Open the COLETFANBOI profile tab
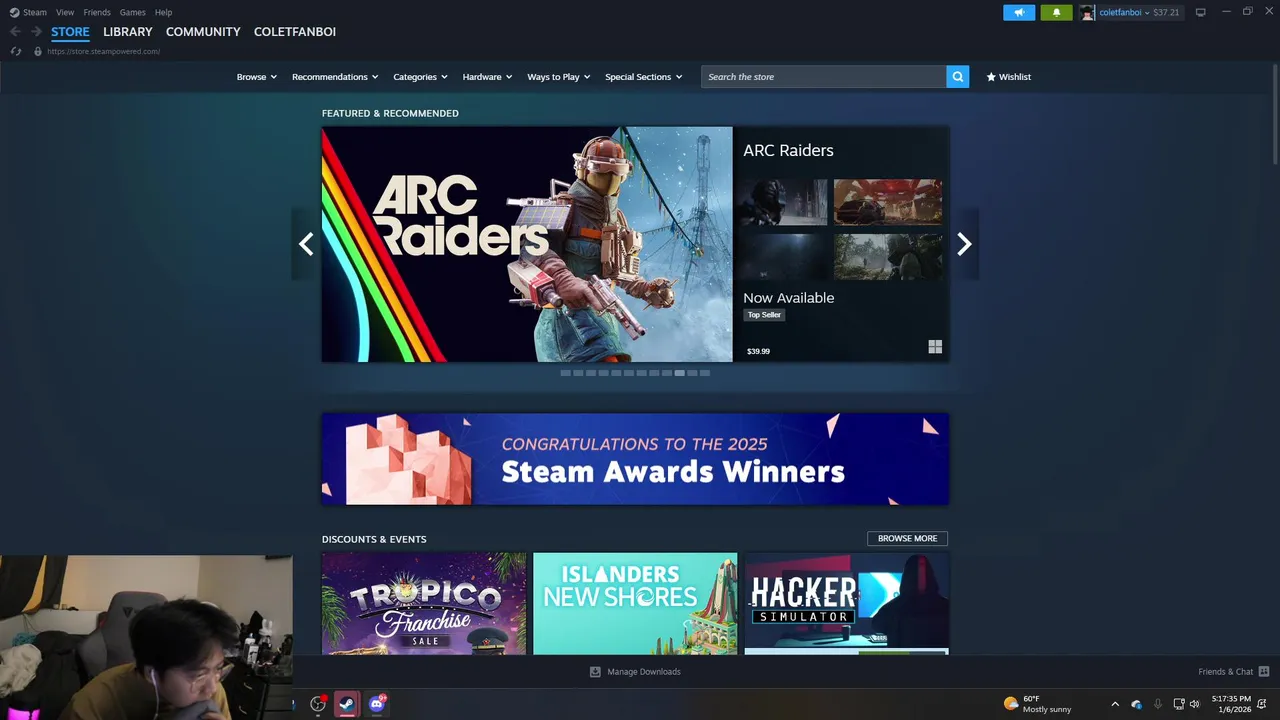 pos(295,32)
